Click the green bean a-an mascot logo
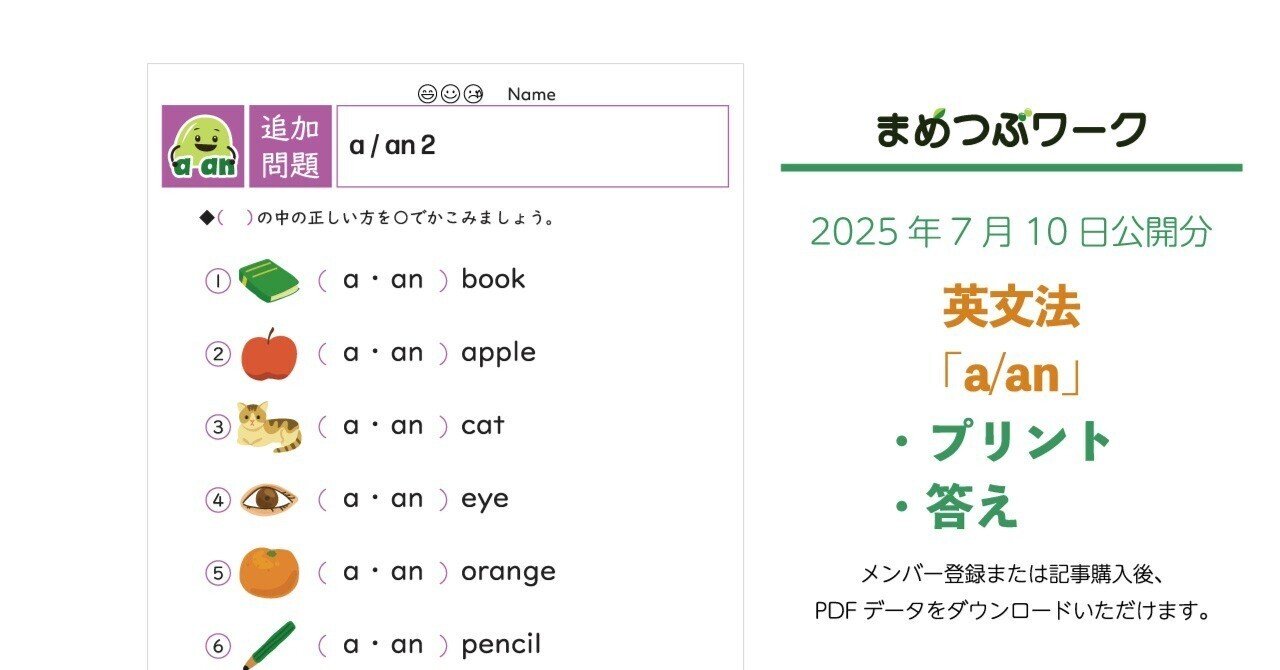 [x=203, y=146]
